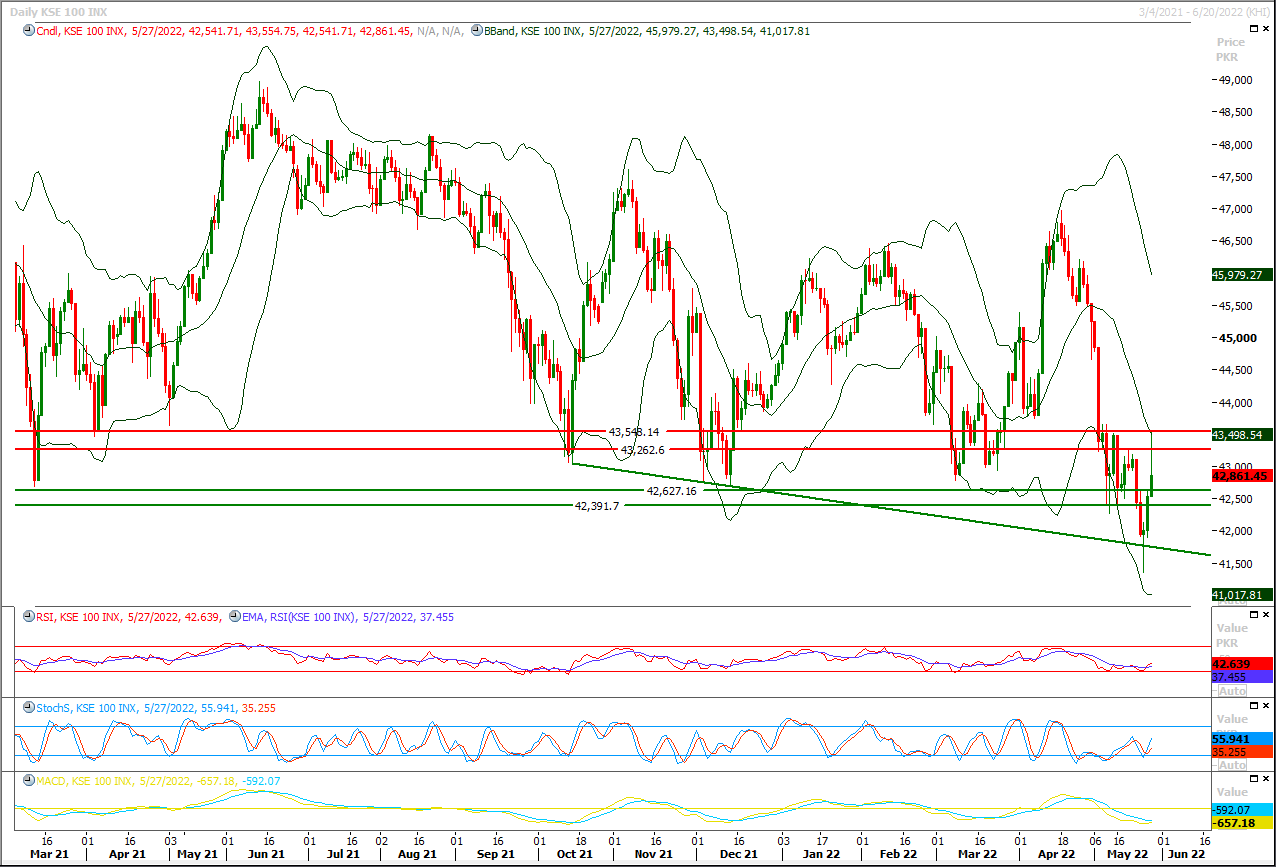1276x867 pixels.
Task: Click the 47,000 price axis label
Action: (1235, 210)
